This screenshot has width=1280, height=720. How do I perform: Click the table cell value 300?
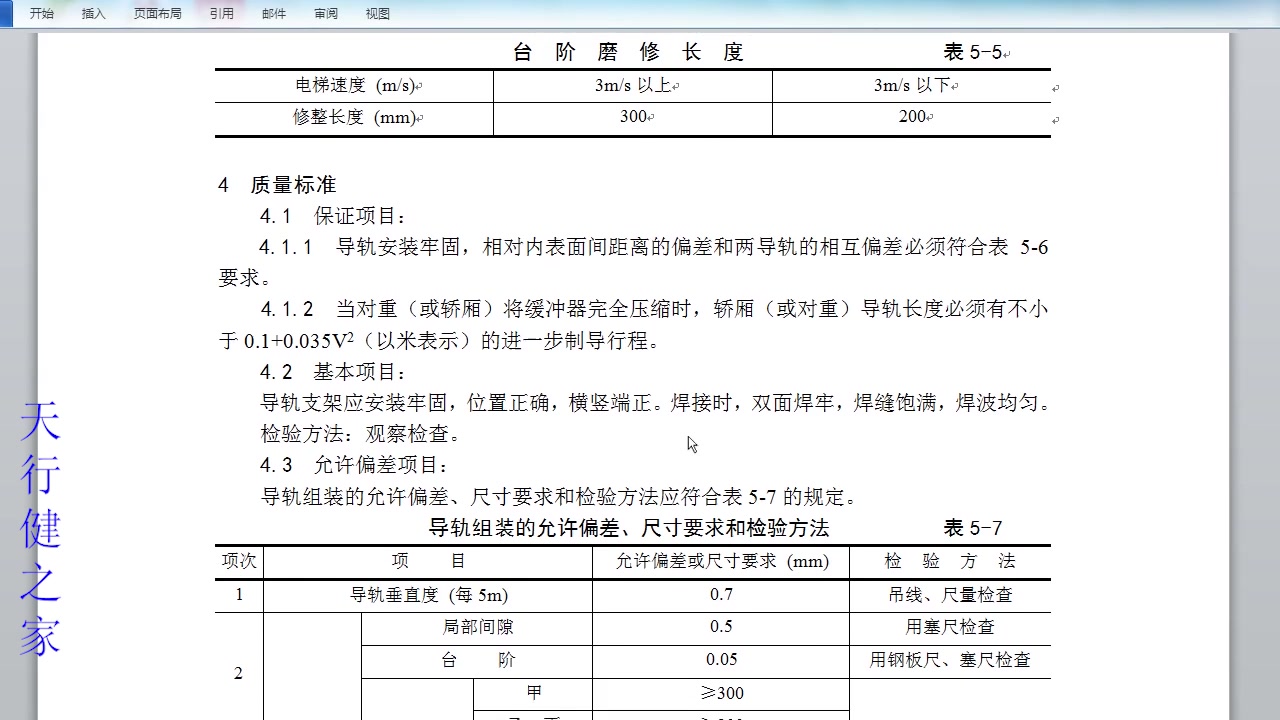633,117
